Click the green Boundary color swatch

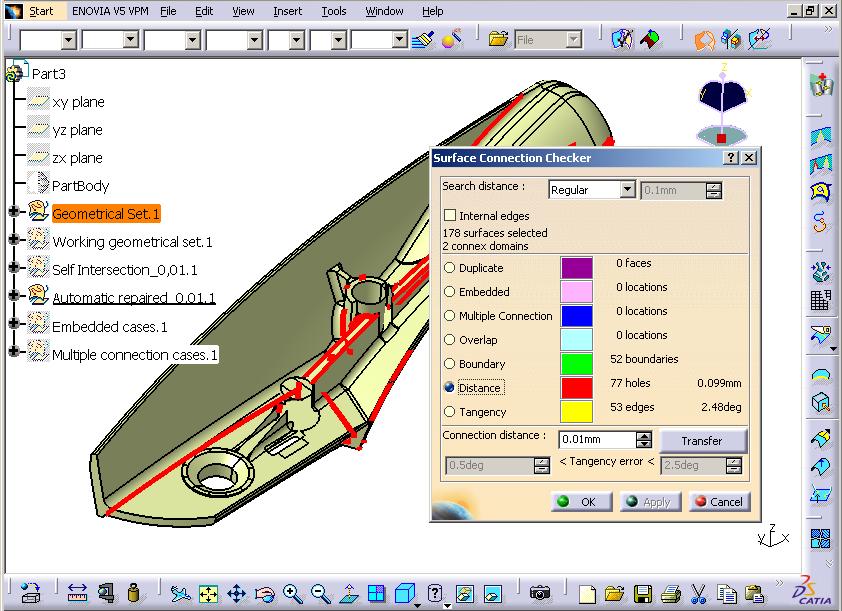577,363
